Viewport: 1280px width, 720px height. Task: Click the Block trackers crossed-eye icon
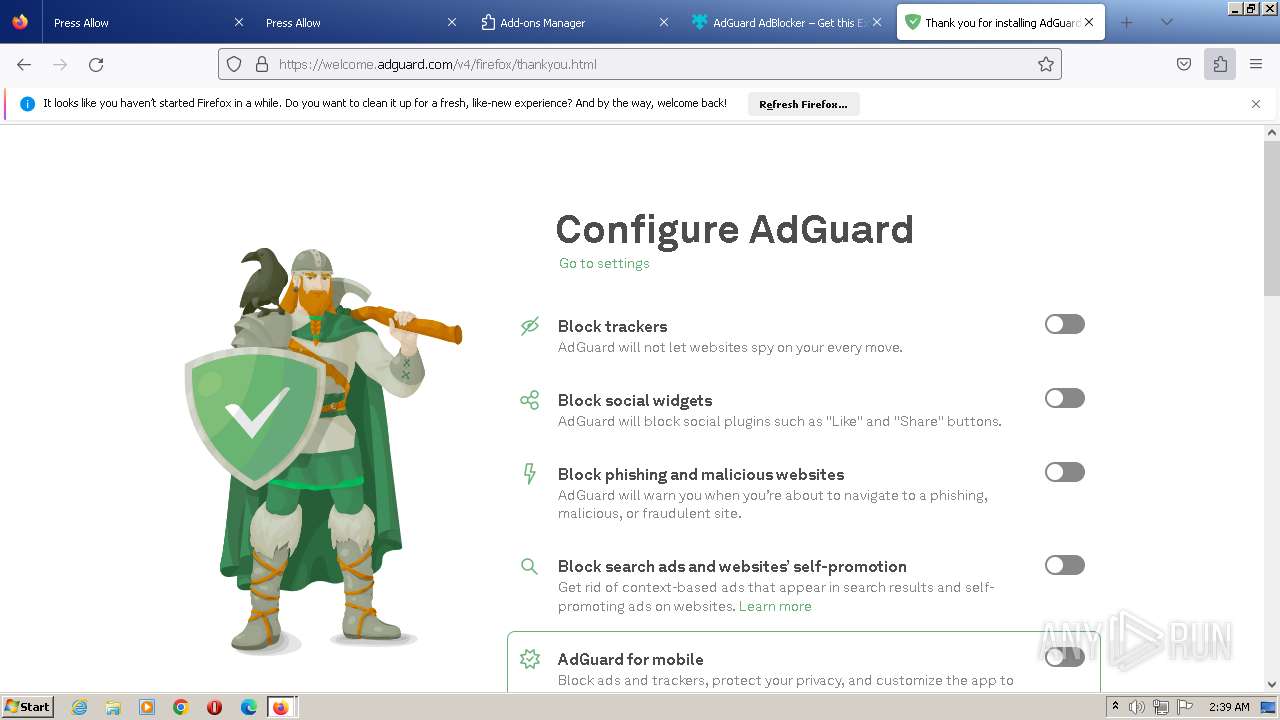click(530, 326)
